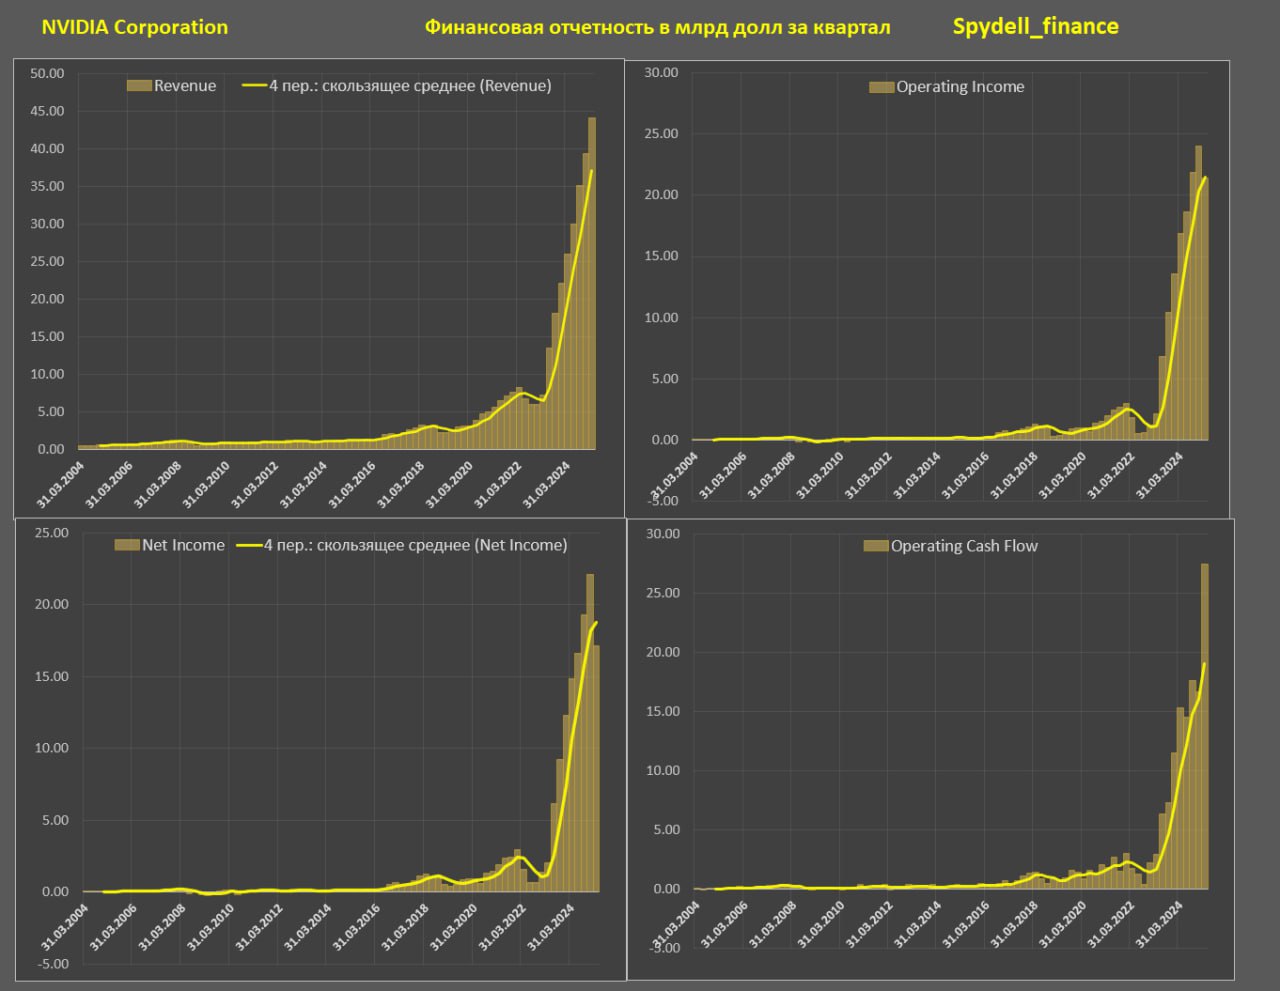The image size is (1280, 991).
Task: Toggle the "Operating Cash Flow" legend label
Action: (964, 546)
